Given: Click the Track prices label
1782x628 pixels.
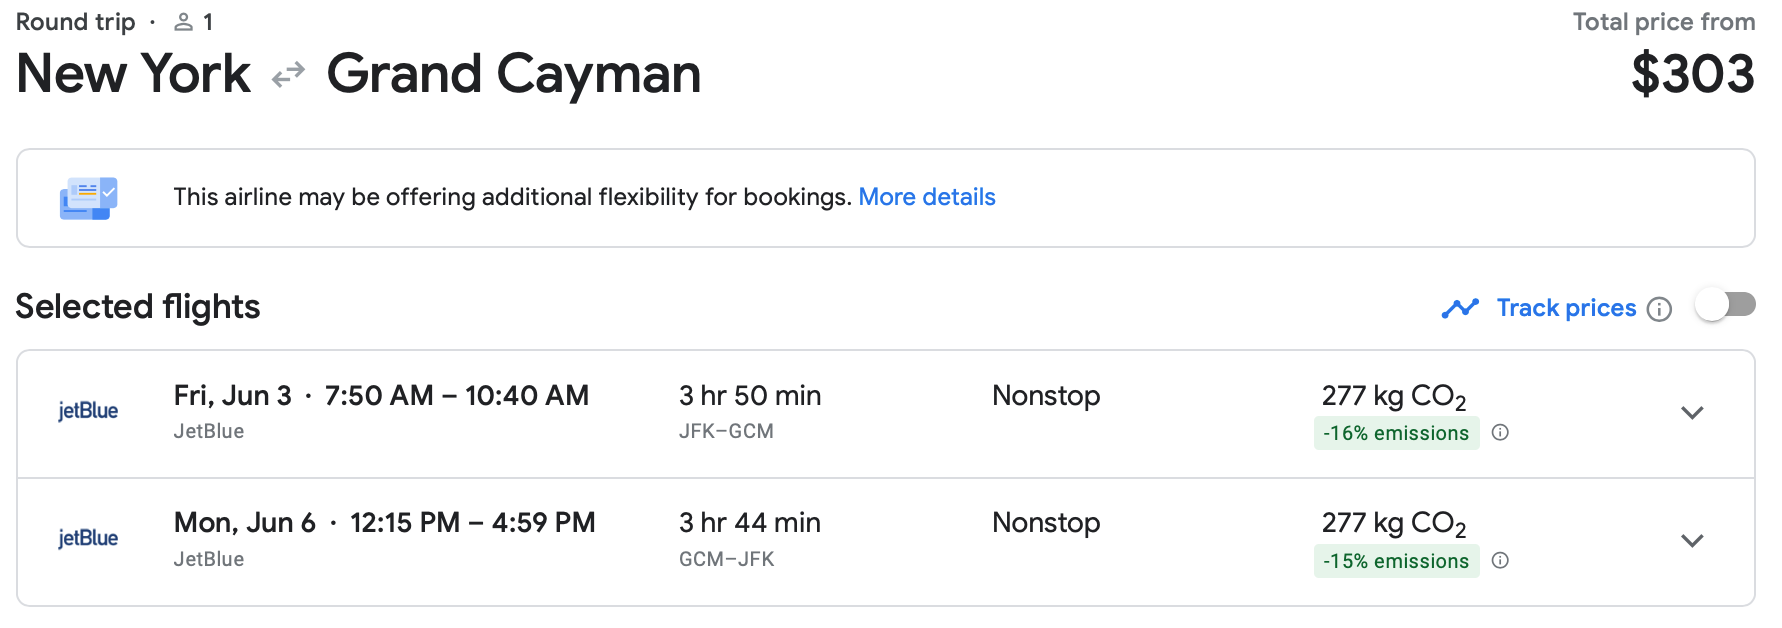Looking at the screenshot, I should pyautogui.click(x=1566, y=308).
